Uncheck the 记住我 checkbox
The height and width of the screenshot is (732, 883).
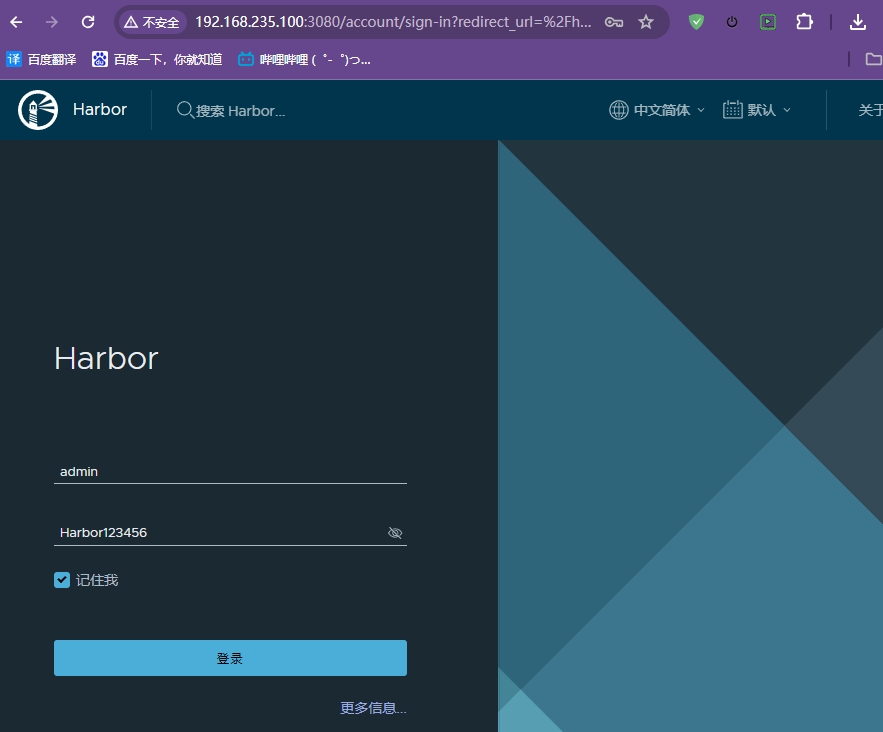tap(62, 580)
